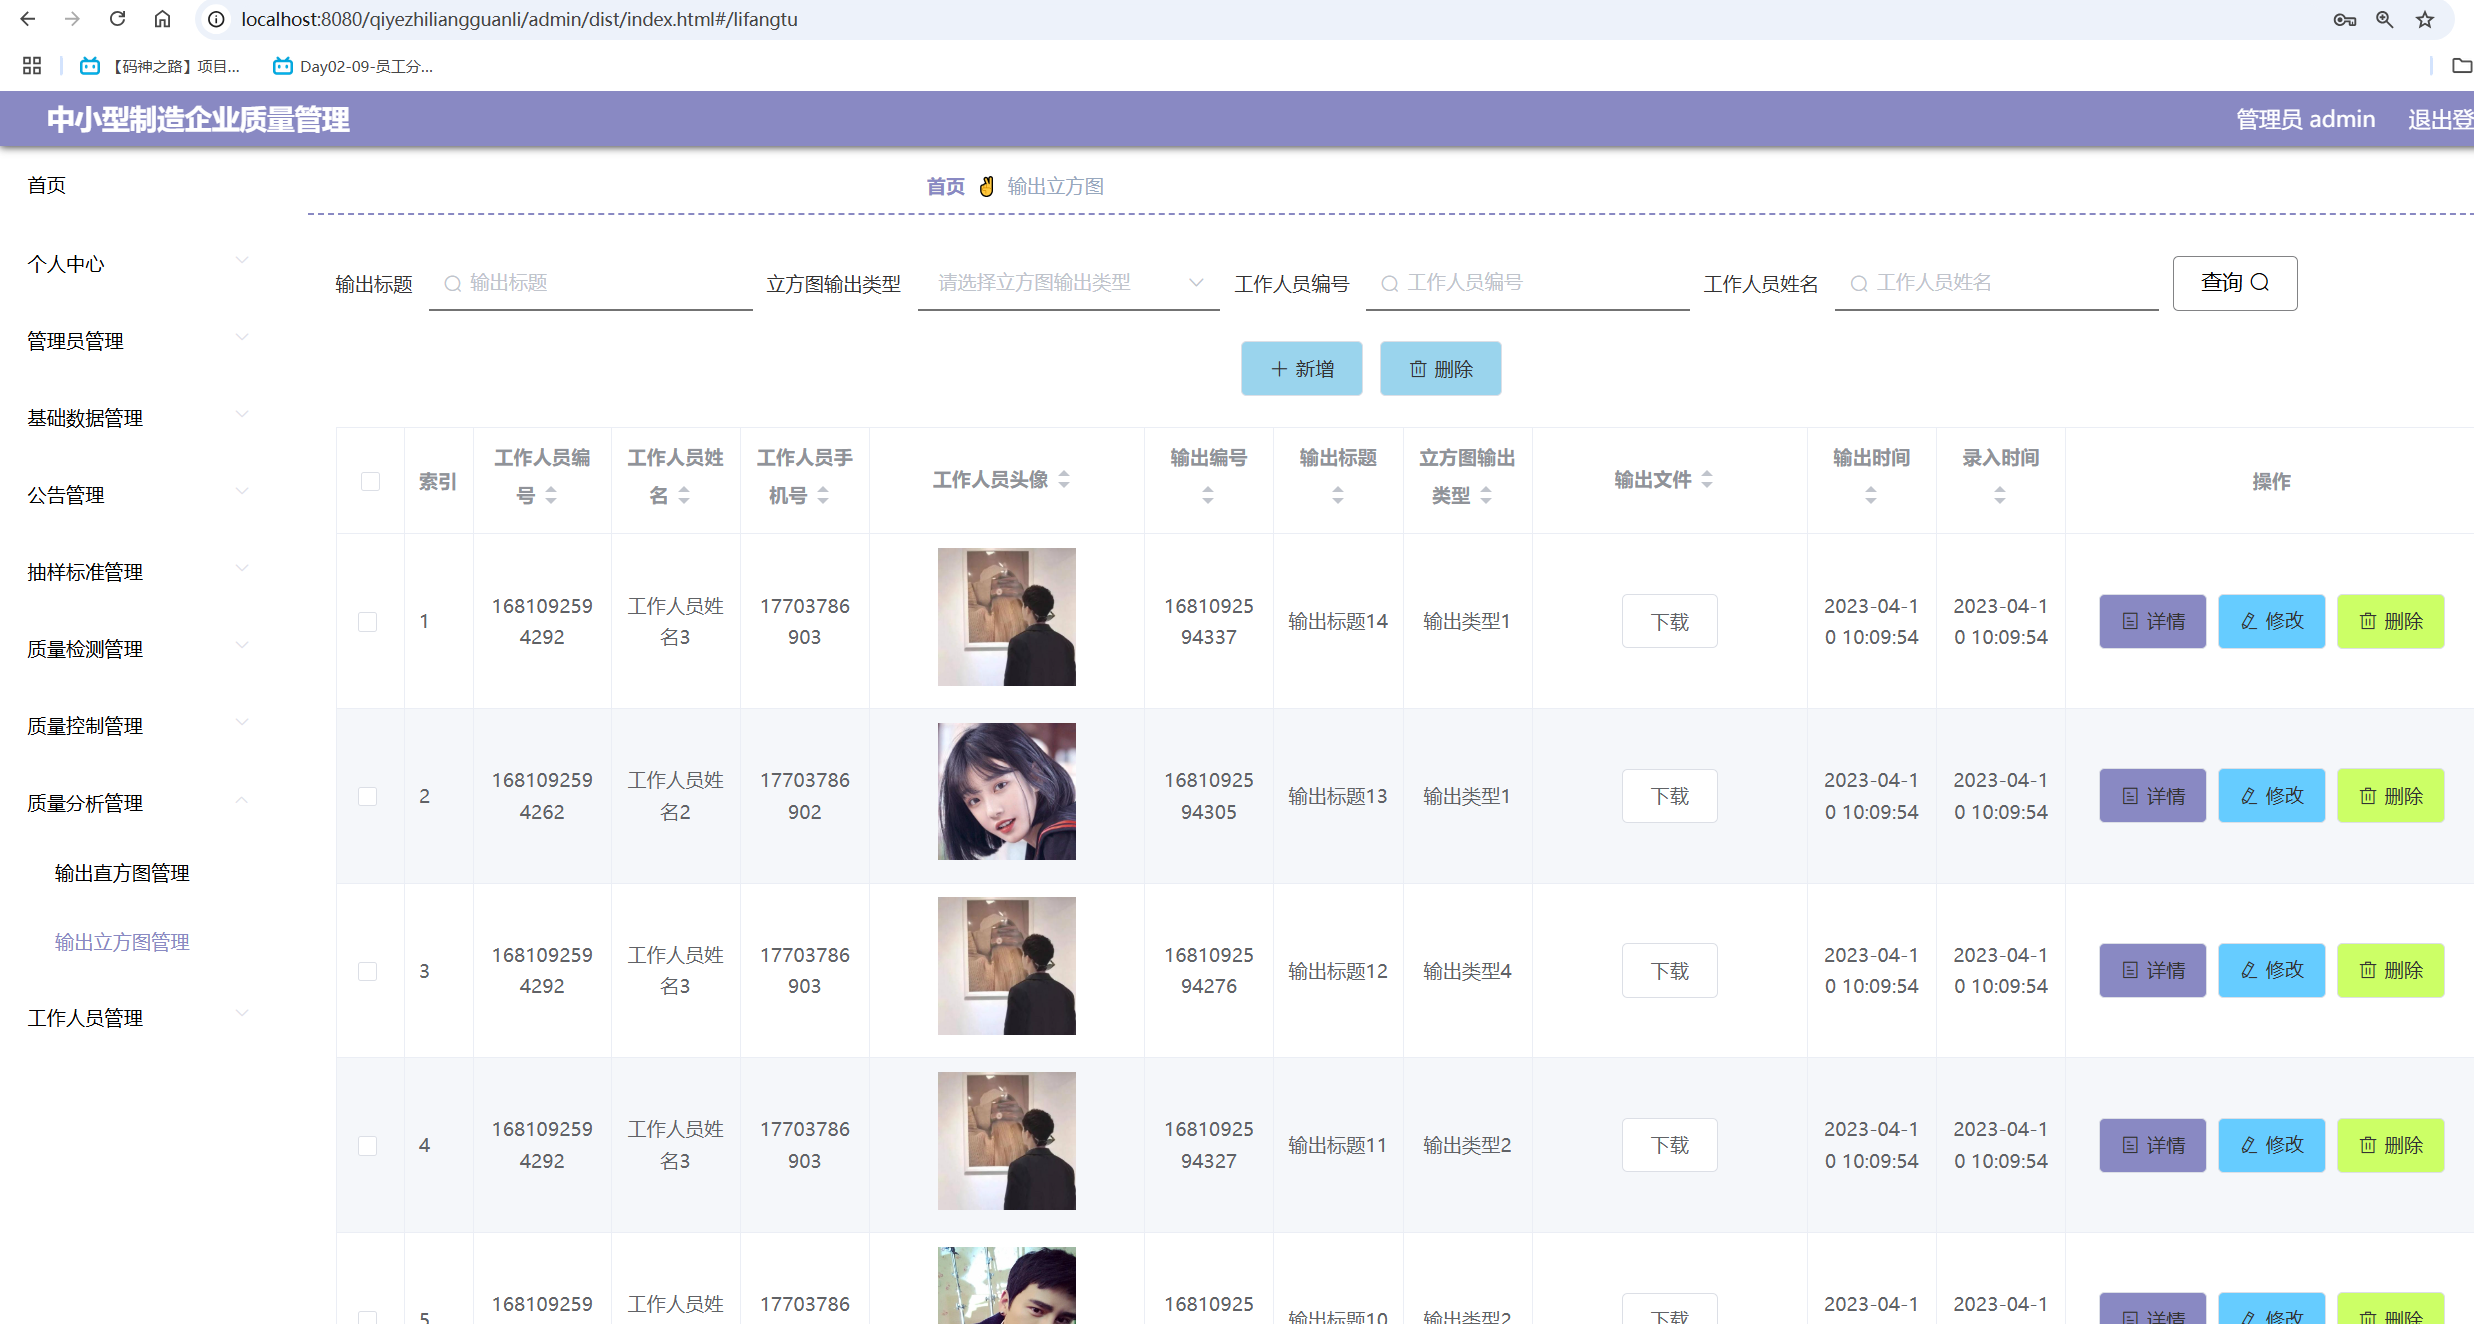Download file for 输出标题13 row

pyautogui.click(x=1670, y=796)
